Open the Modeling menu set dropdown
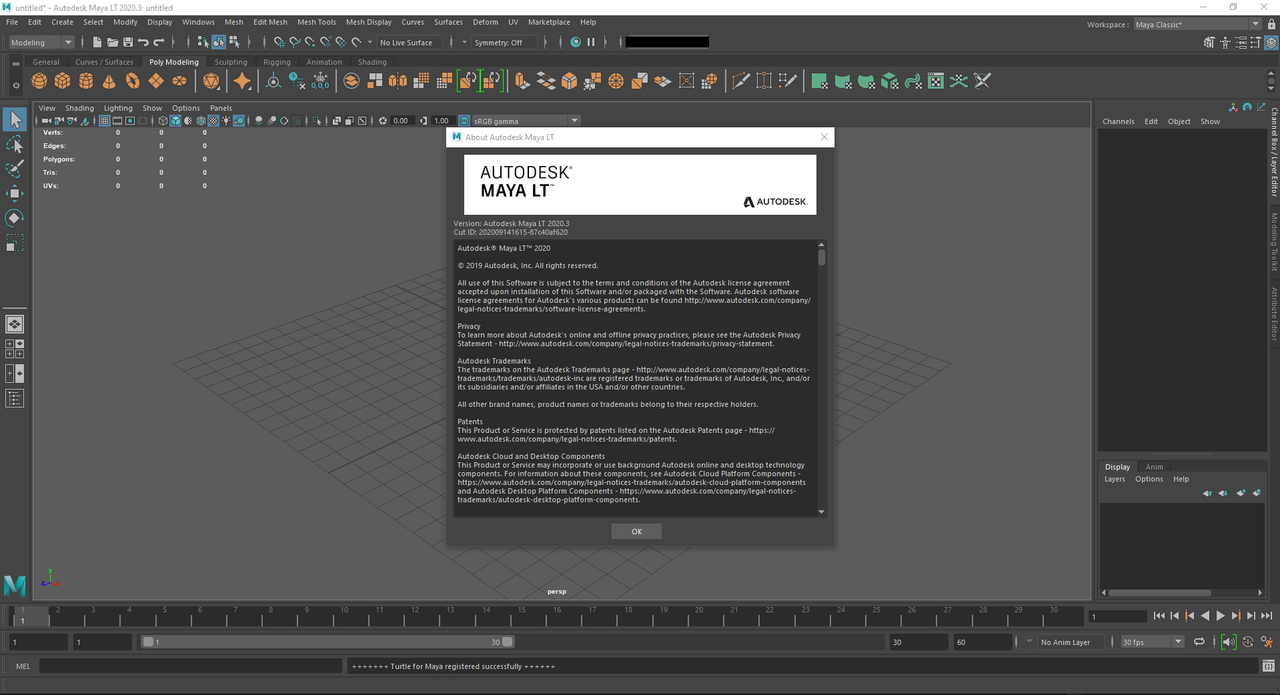This screenshot has width=1280, height=695. [41, 42]
